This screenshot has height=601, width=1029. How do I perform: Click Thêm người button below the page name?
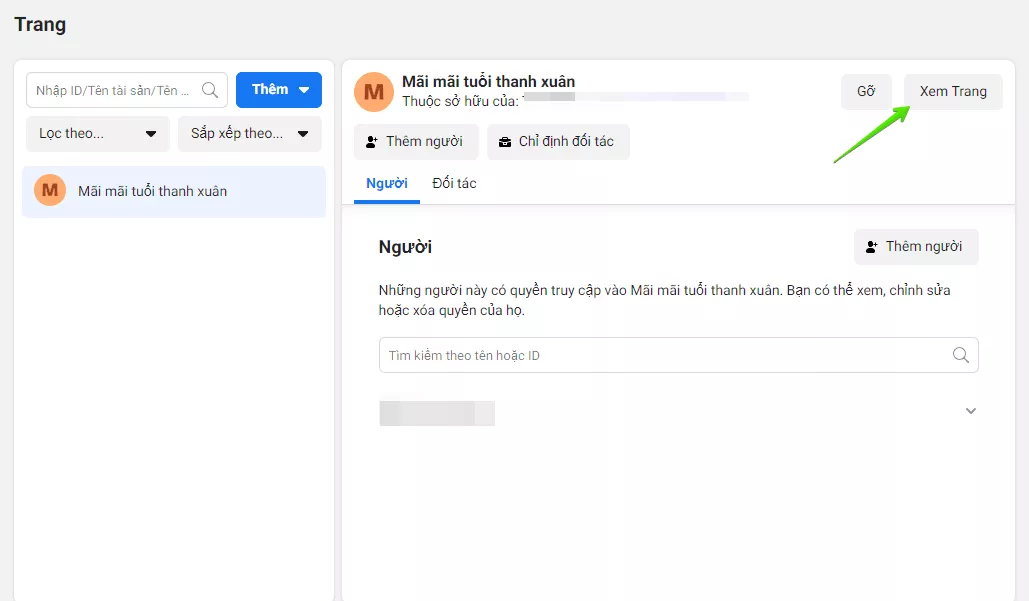pyautogui.click(x=415, y=142)
